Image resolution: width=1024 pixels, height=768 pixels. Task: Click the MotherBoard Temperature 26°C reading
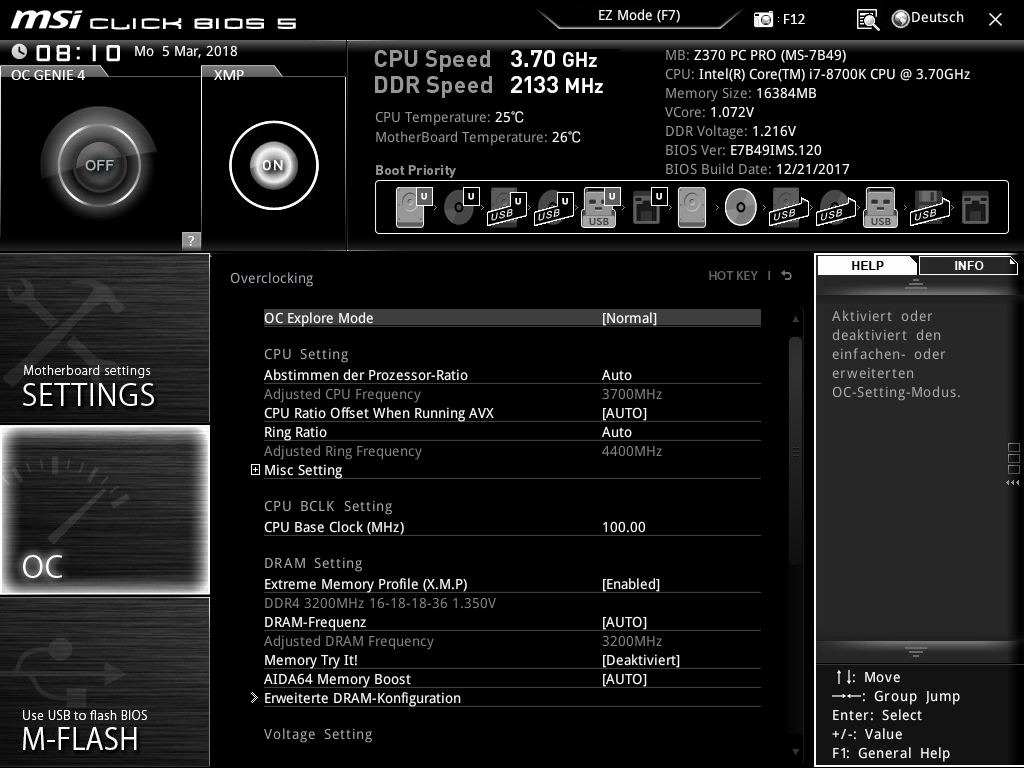coord(477,137)
